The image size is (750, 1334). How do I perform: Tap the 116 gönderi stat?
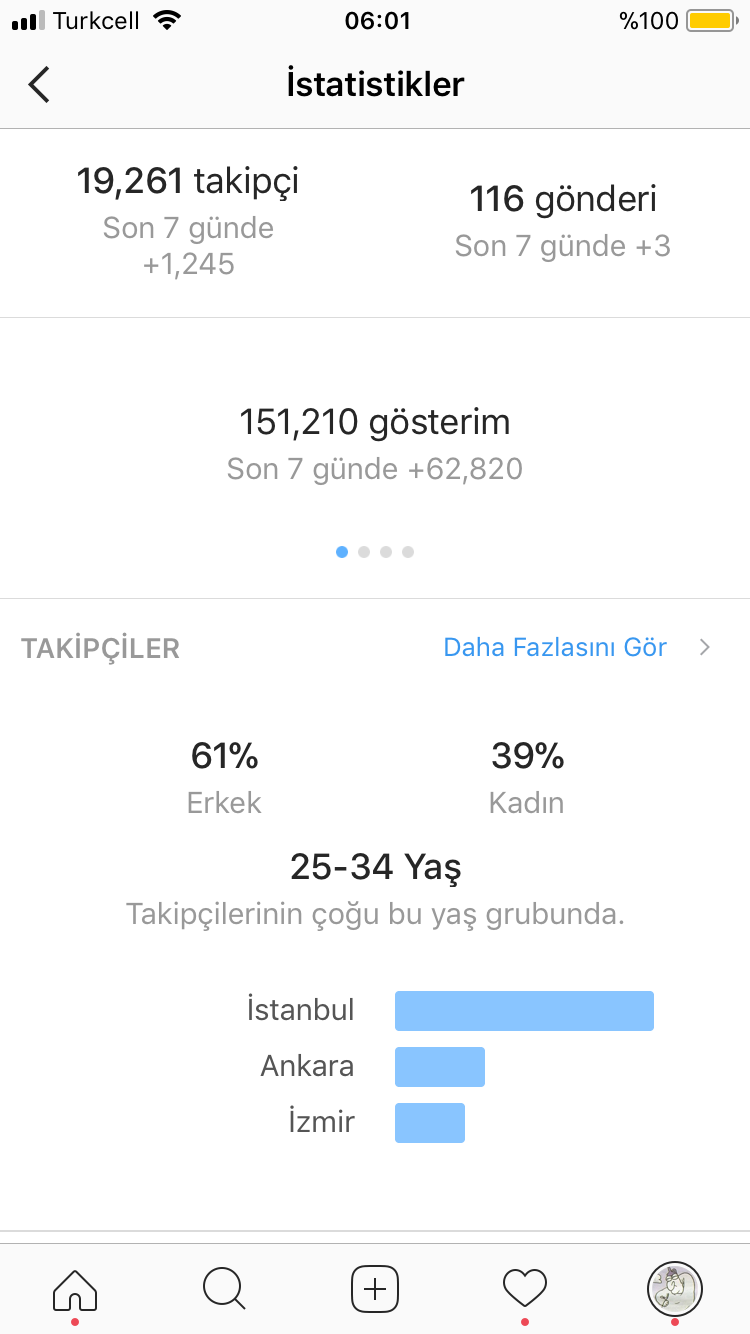pyautogui.click(x=563, y=221)
